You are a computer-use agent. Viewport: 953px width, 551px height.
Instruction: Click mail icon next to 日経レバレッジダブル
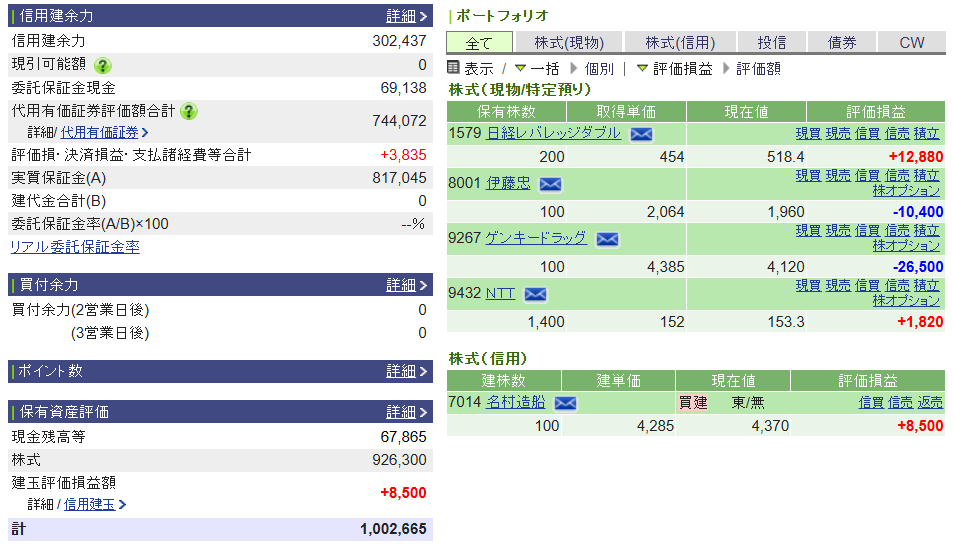tap(641, 134)
